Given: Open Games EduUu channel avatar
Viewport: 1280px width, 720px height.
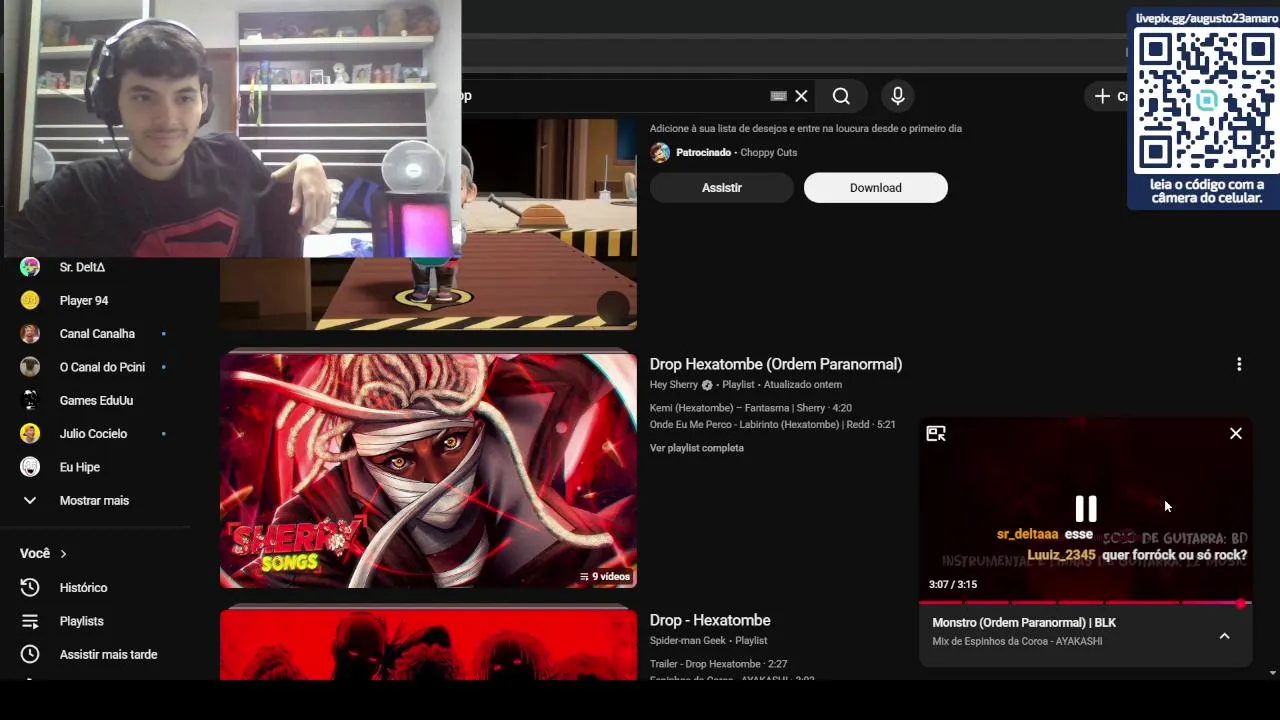Looking at the screenshot, I should pyautogui.click(x=30, y=400).
